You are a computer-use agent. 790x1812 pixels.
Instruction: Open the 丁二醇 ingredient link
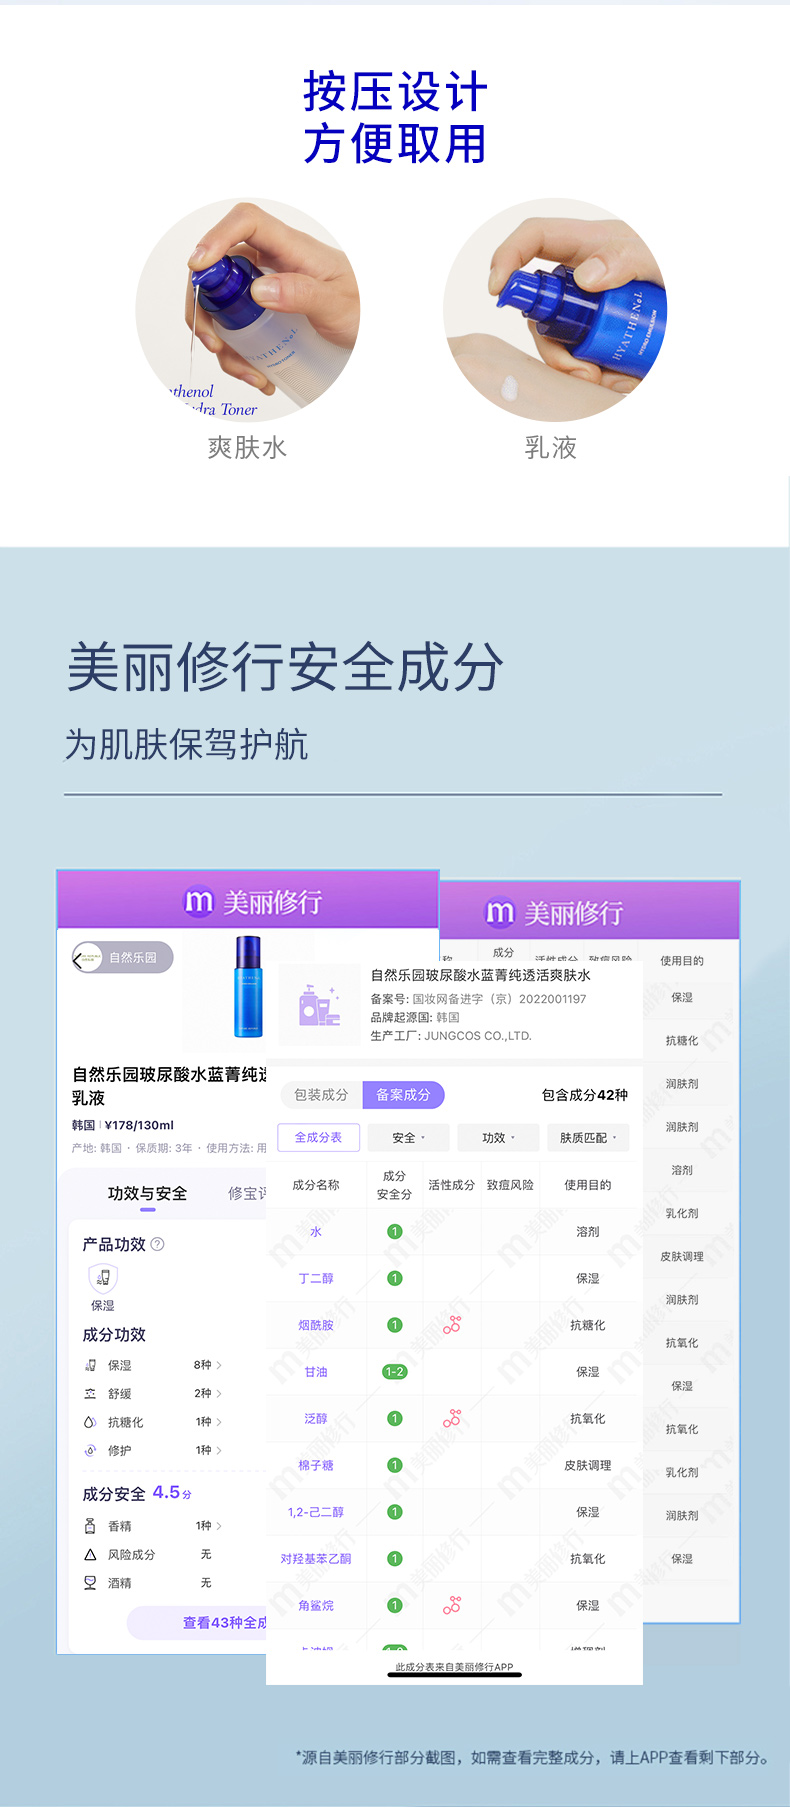point(316,1278)
